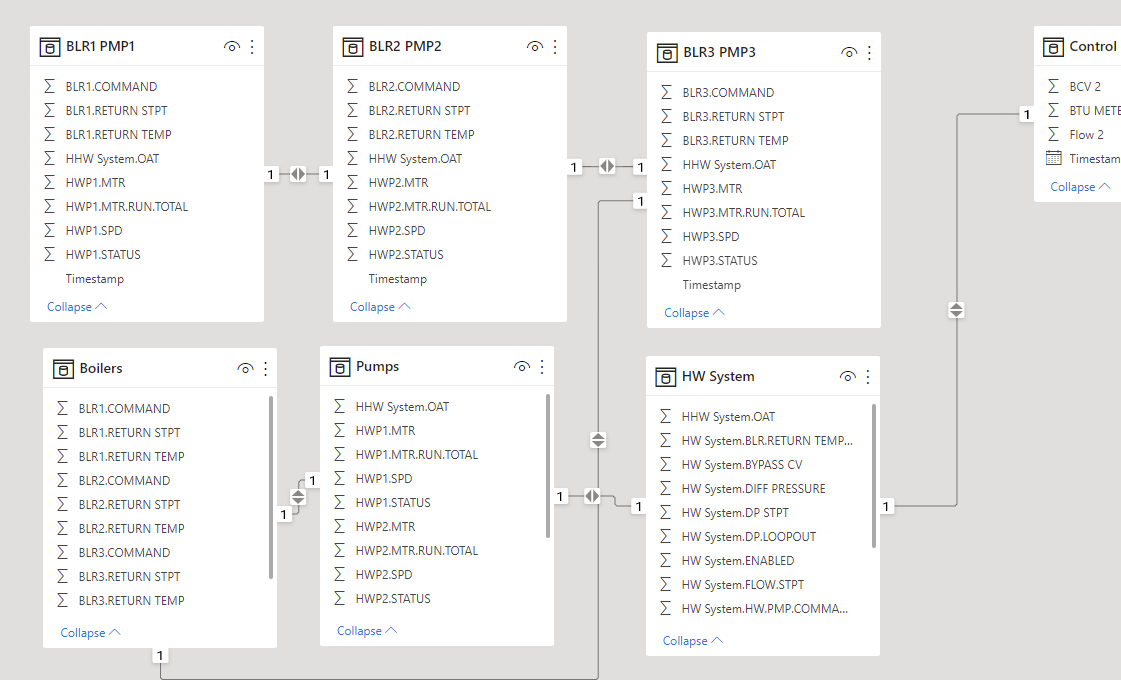The width and height of the screenshot is (1121, 680).
Task: Collapse the Control table
Action: (x=1080, y=187)
